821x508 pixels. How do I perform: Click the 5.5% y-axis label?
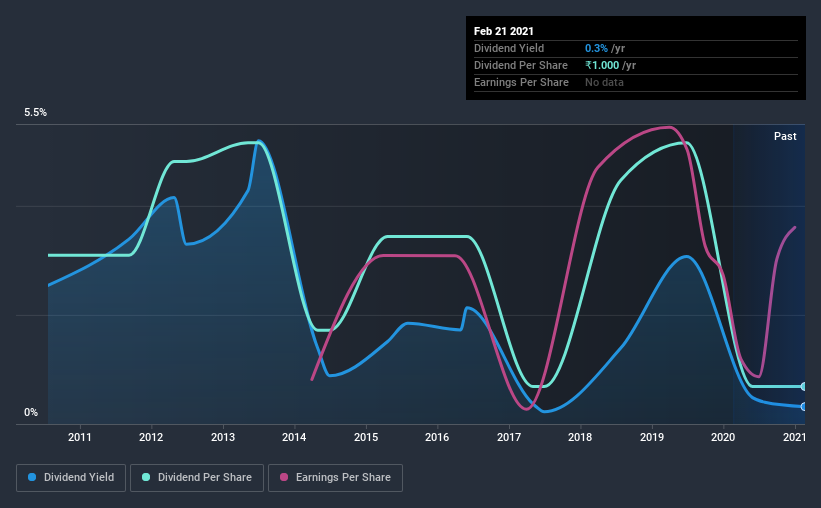(x=35, y=113)
